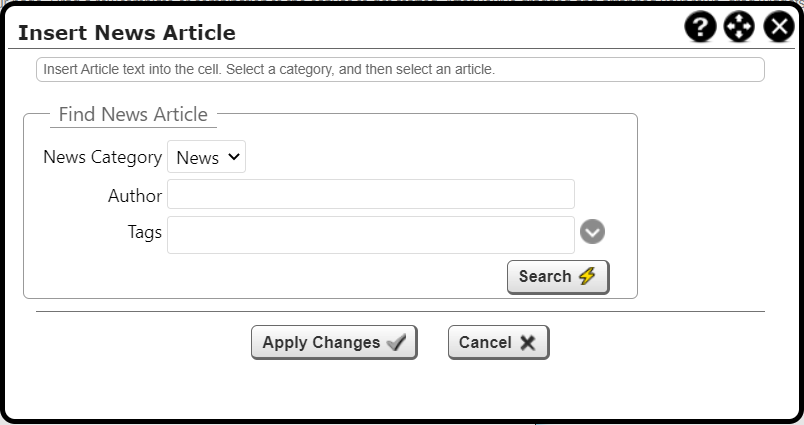
Task: Expand the Tags chevron dropdown
Action: click(593, 233)
